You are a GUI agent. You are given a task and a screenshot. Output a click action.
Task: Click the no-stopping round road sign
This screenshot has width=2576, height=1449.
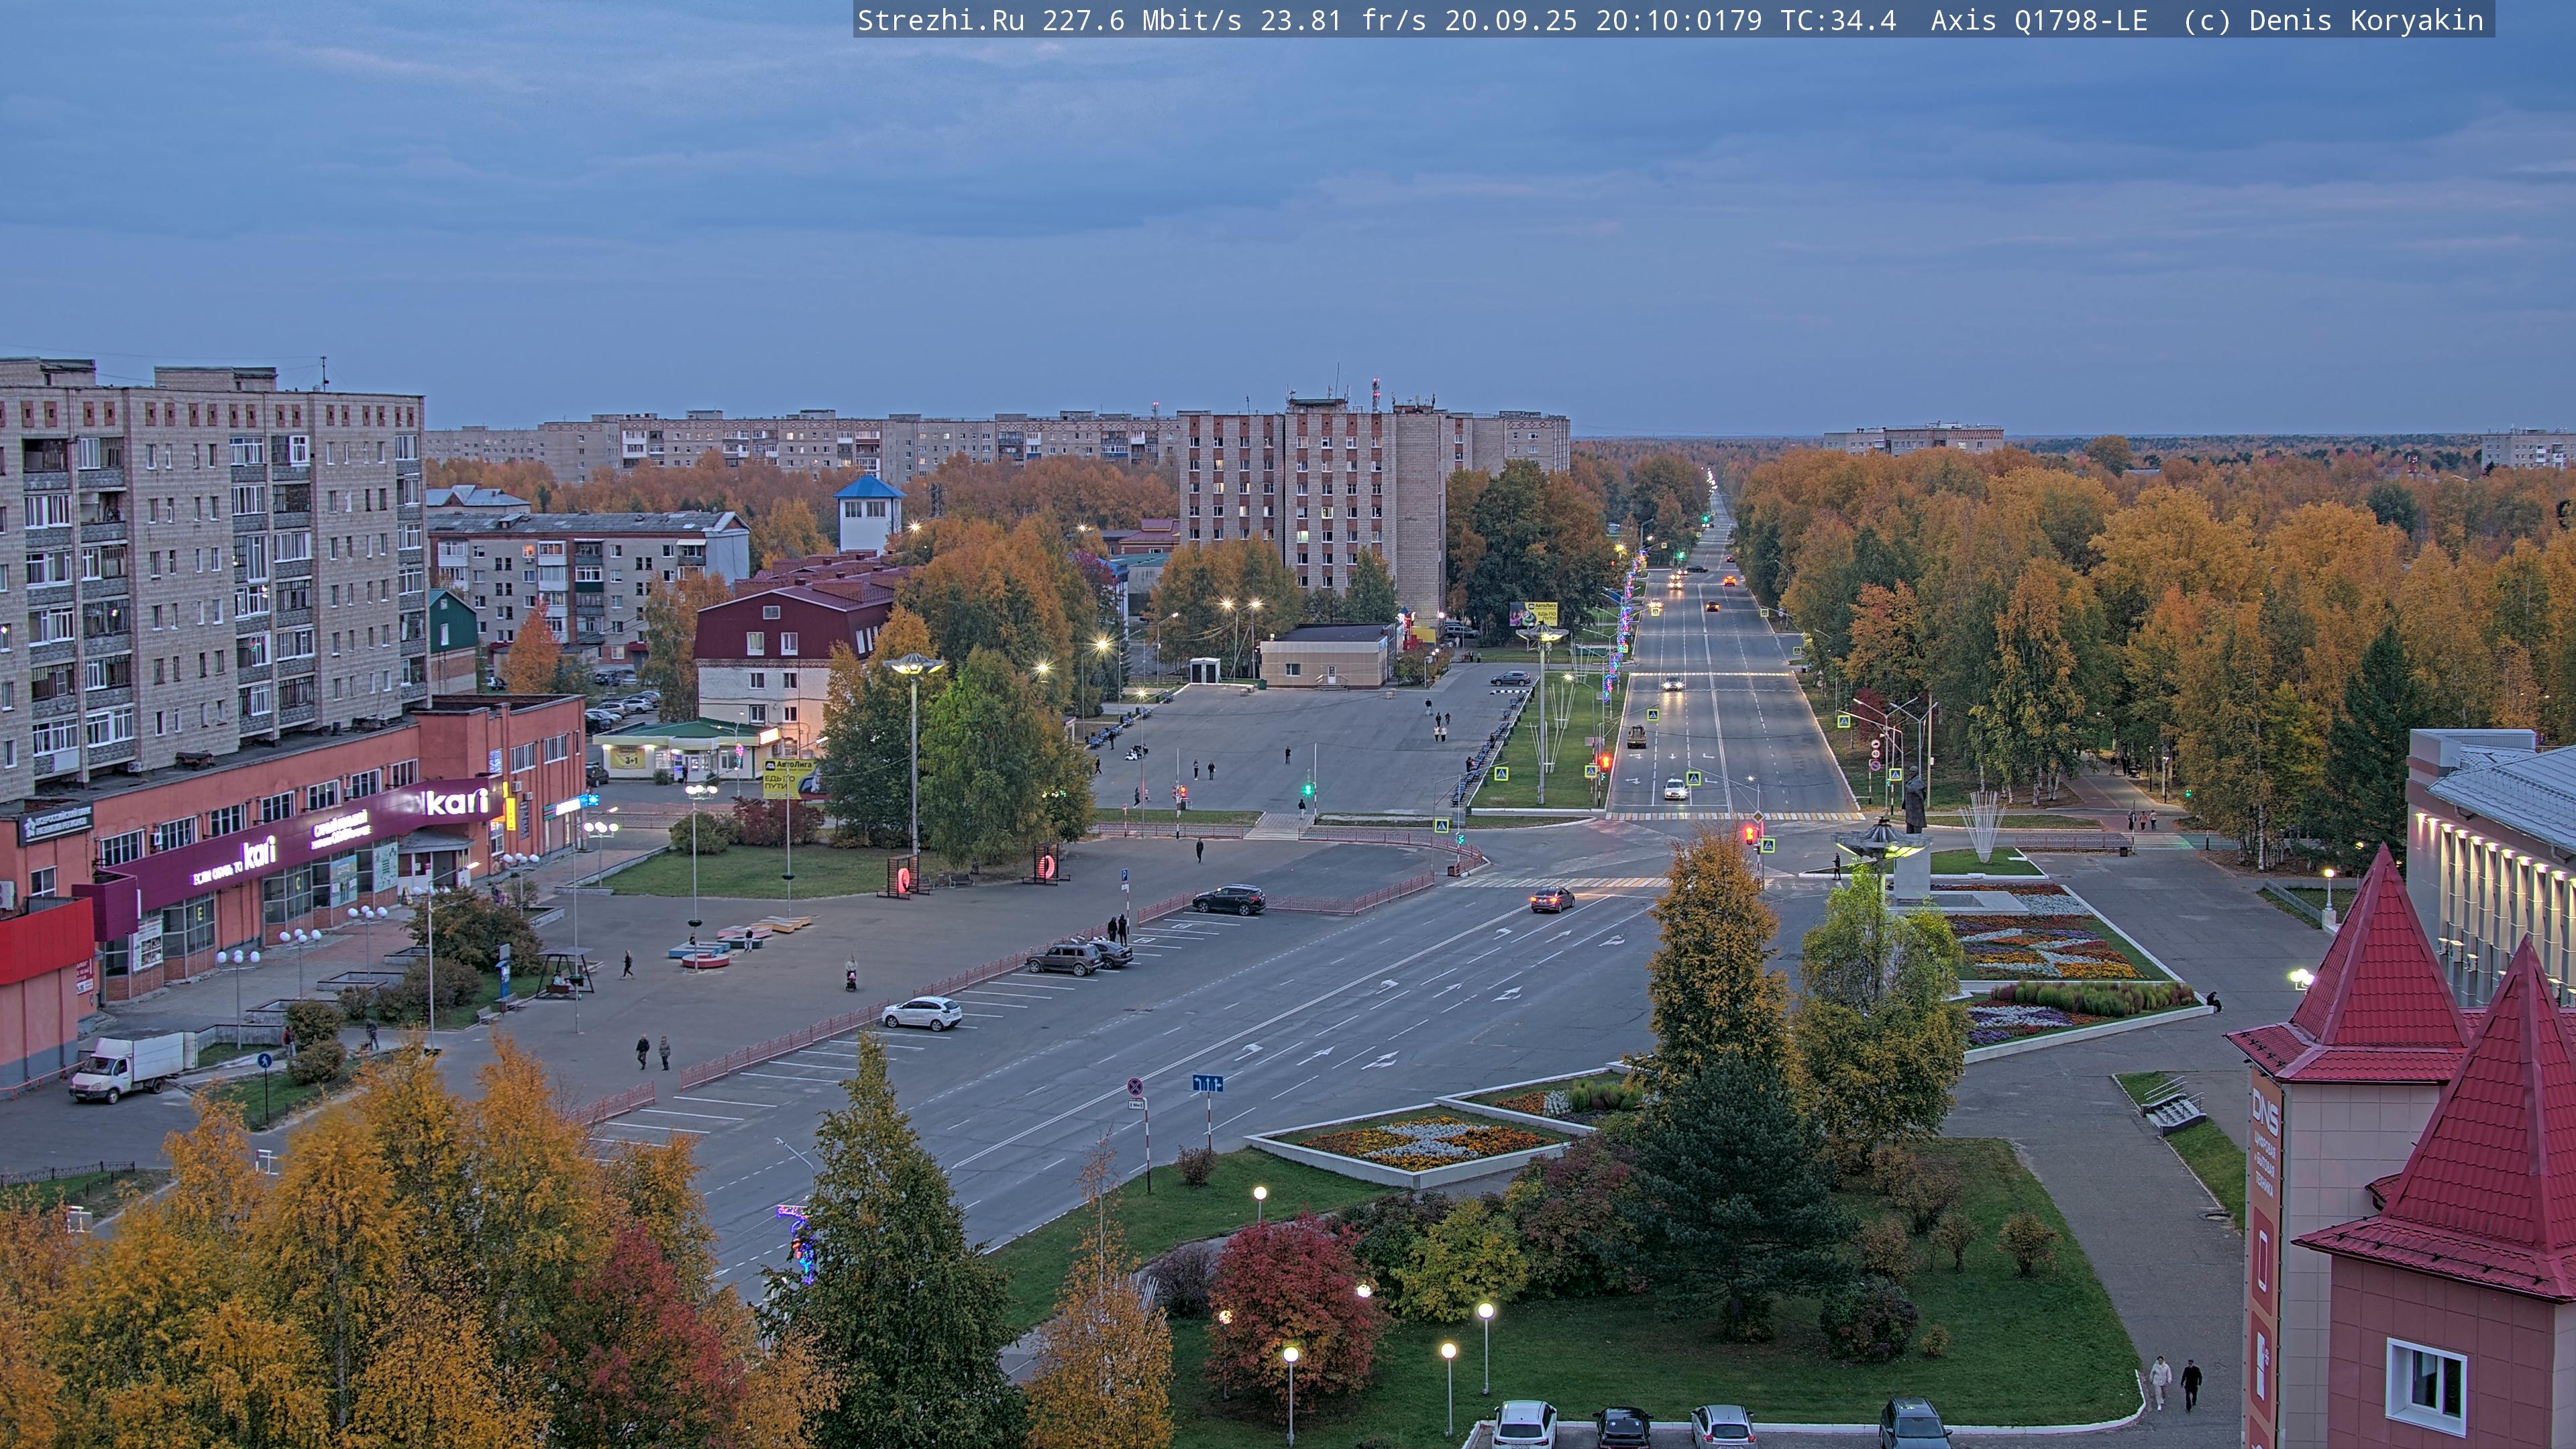[1135, 1086]
